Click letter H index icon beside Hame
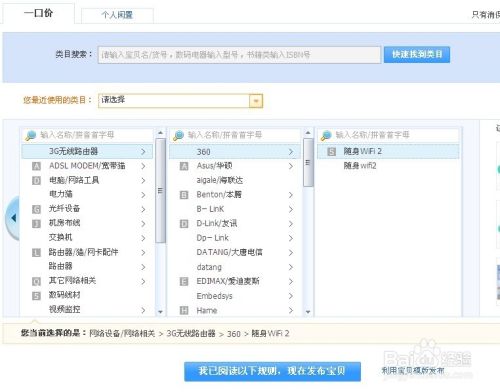This screenshot has width=500, height=392. (x=184, y=311)
